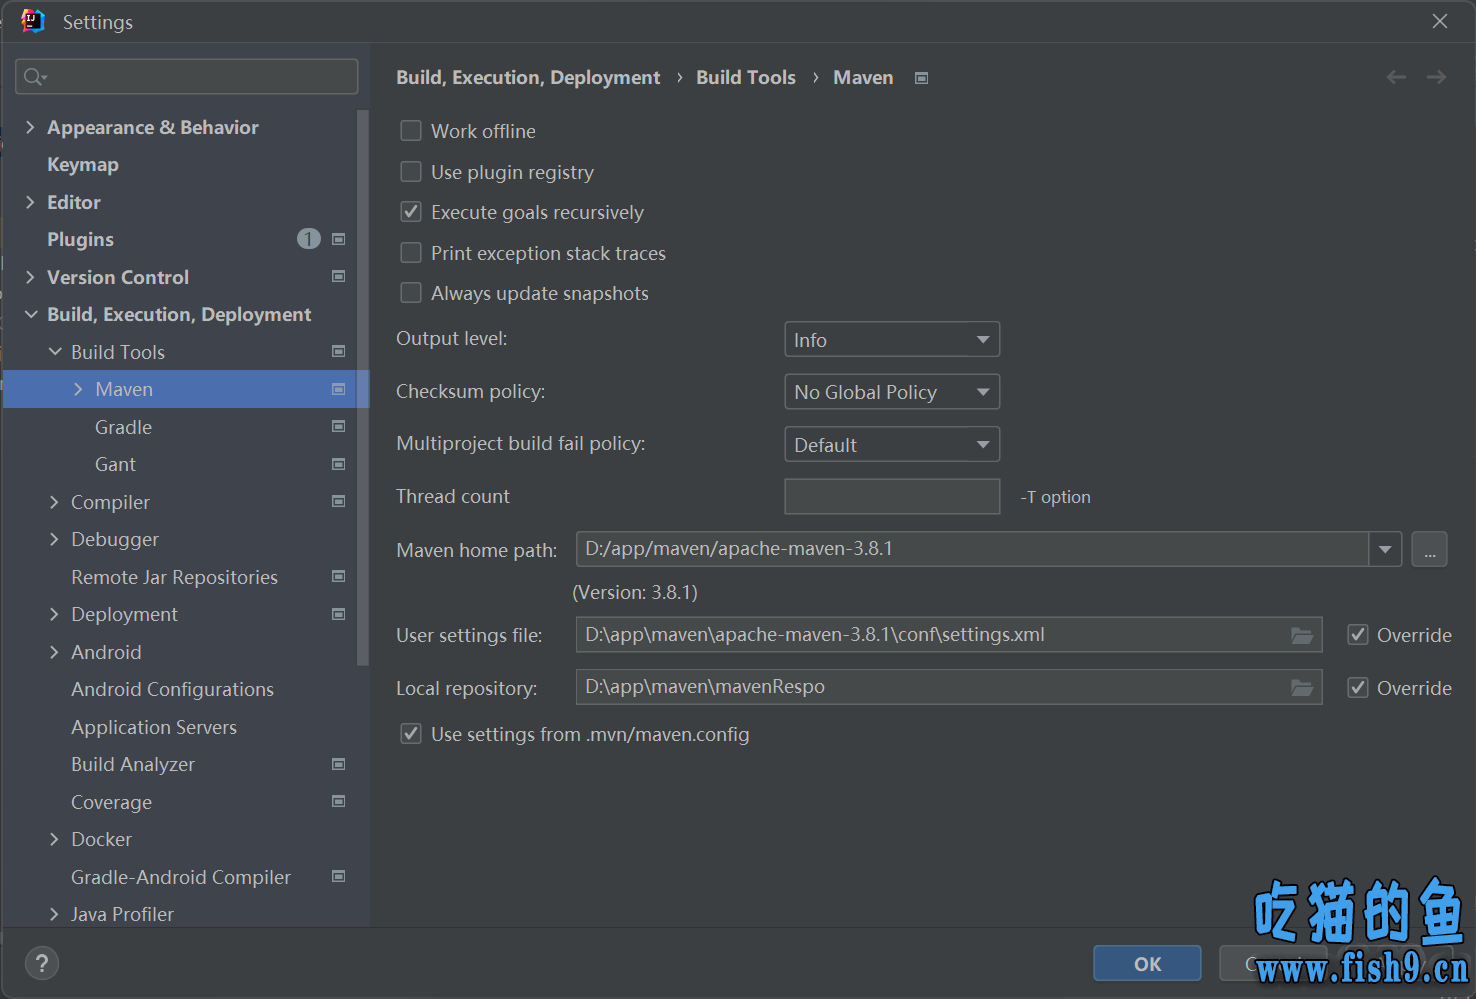Select Gradle under Build Tools
The width and height of the screenshot is (1476, 999).
tap(124, 427)
